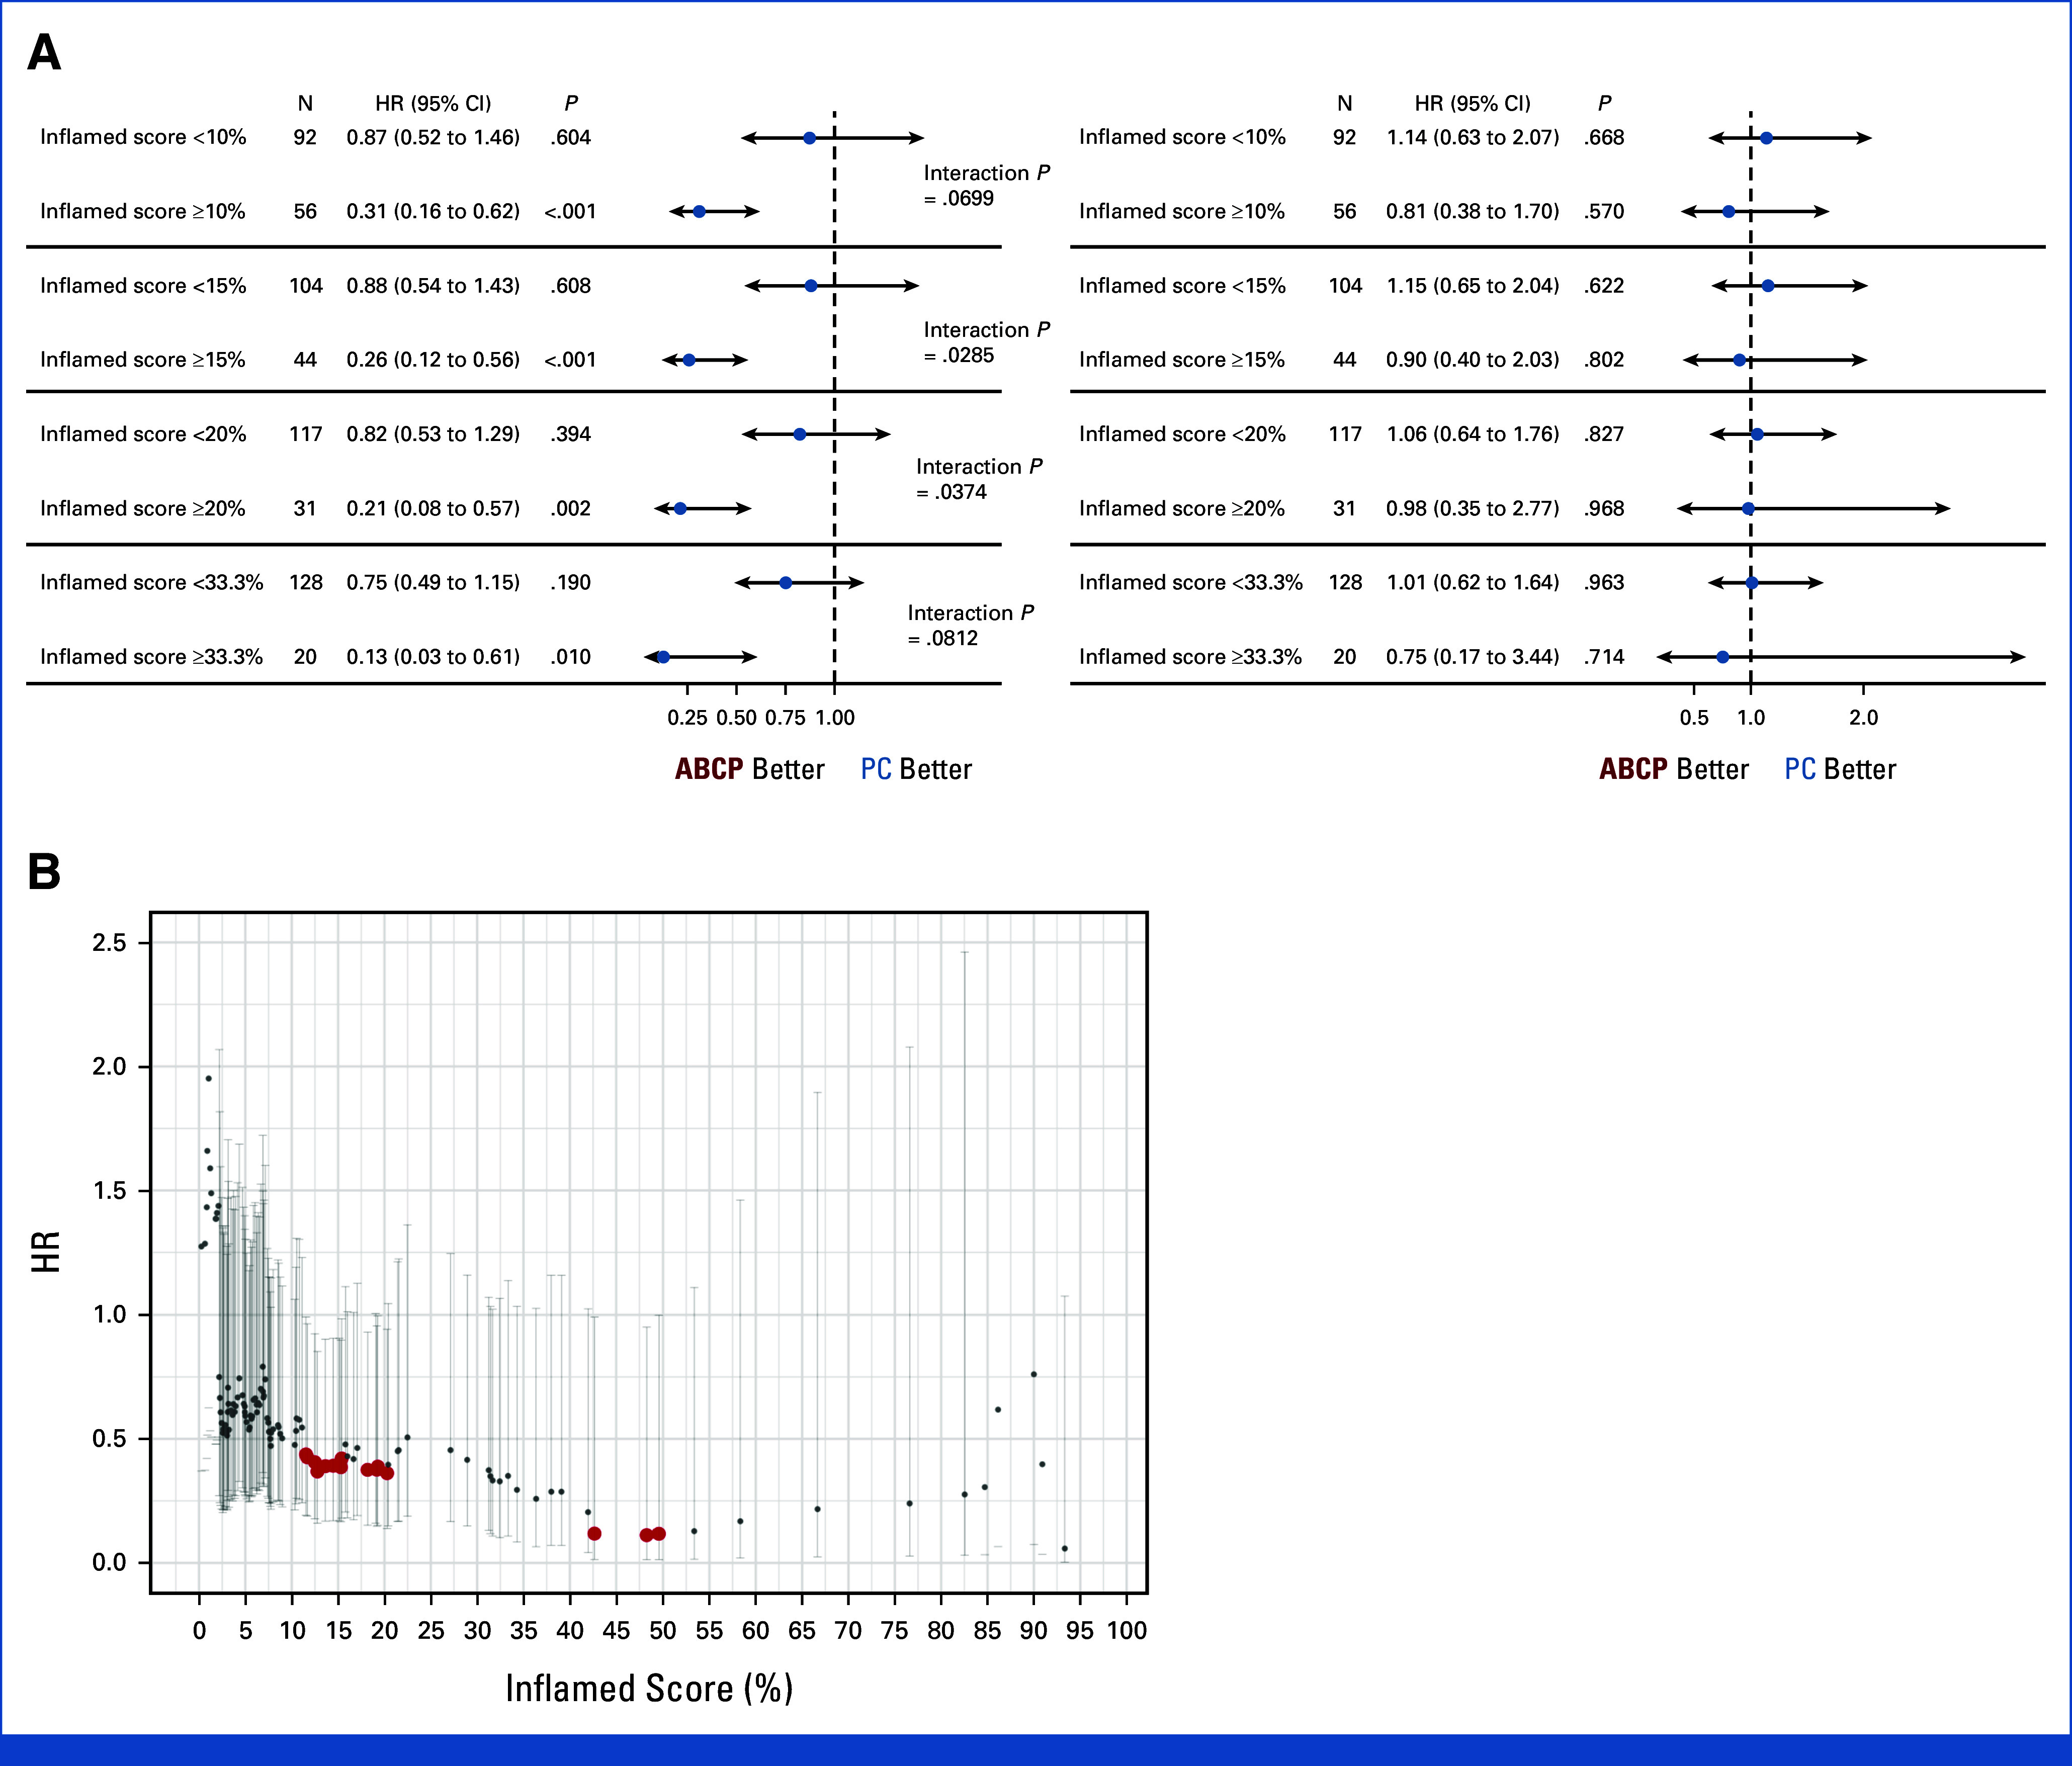Click x-axis tick 100 in panel B

click(x=1126, y=1630)
